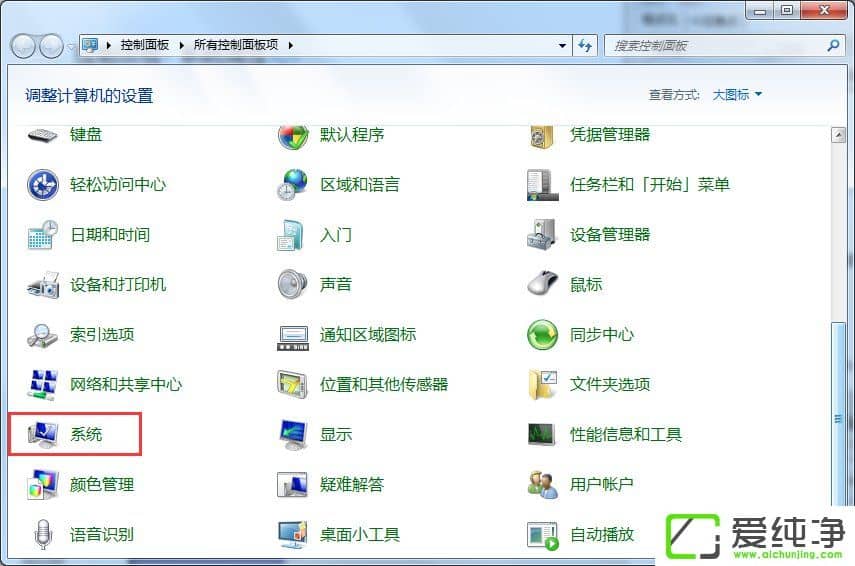Open 轻松访问中心 icon
Image resolution: width=855 pixels, height=566 pixels.
coord(42,185)
